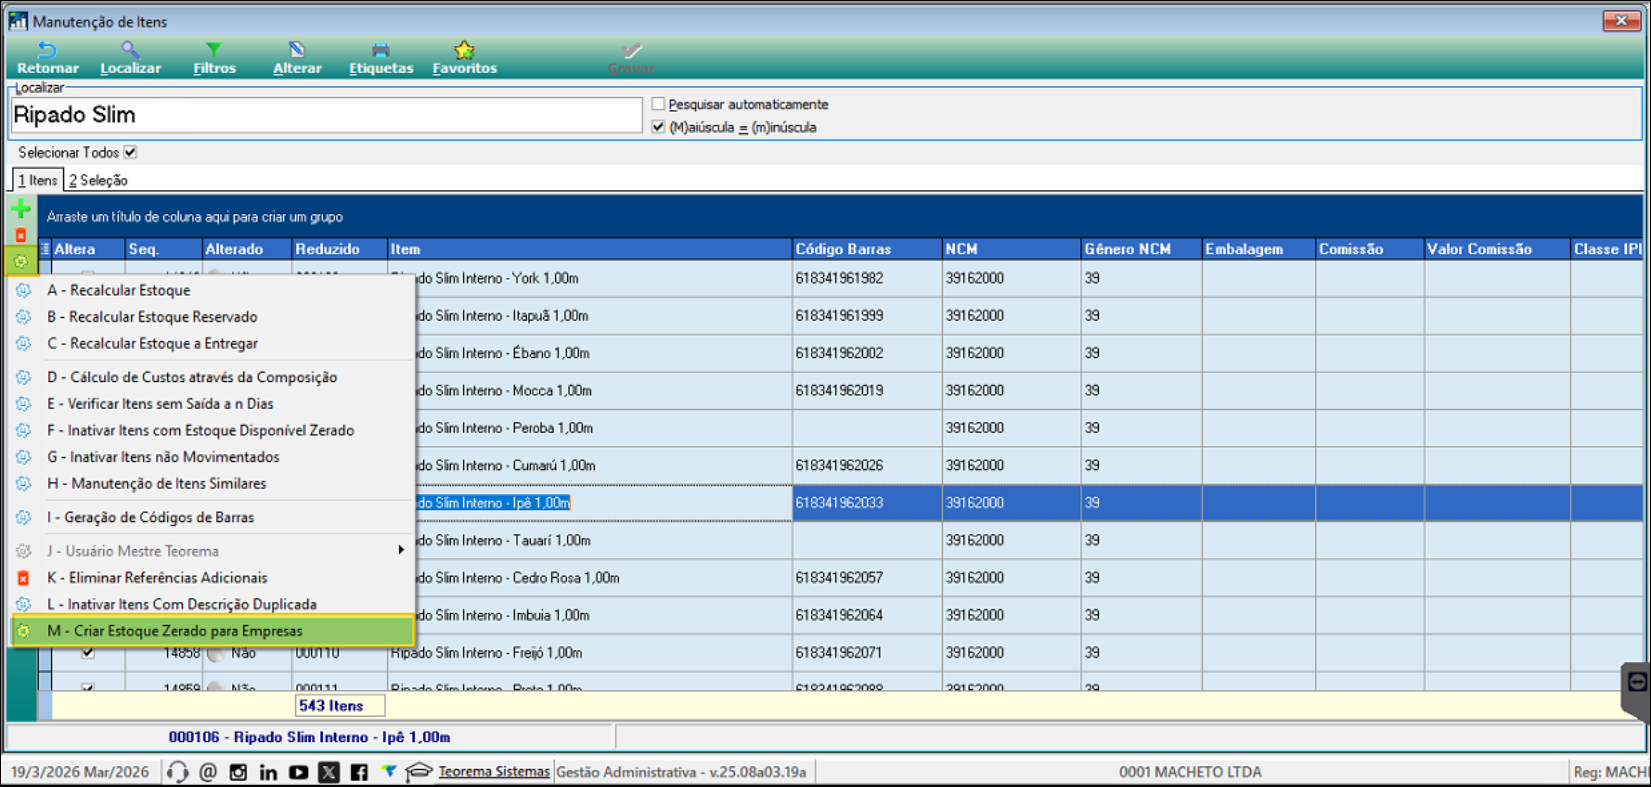Click the Localizar search text field
This screenshot has height=787, width=1651.
click(325, 115)
